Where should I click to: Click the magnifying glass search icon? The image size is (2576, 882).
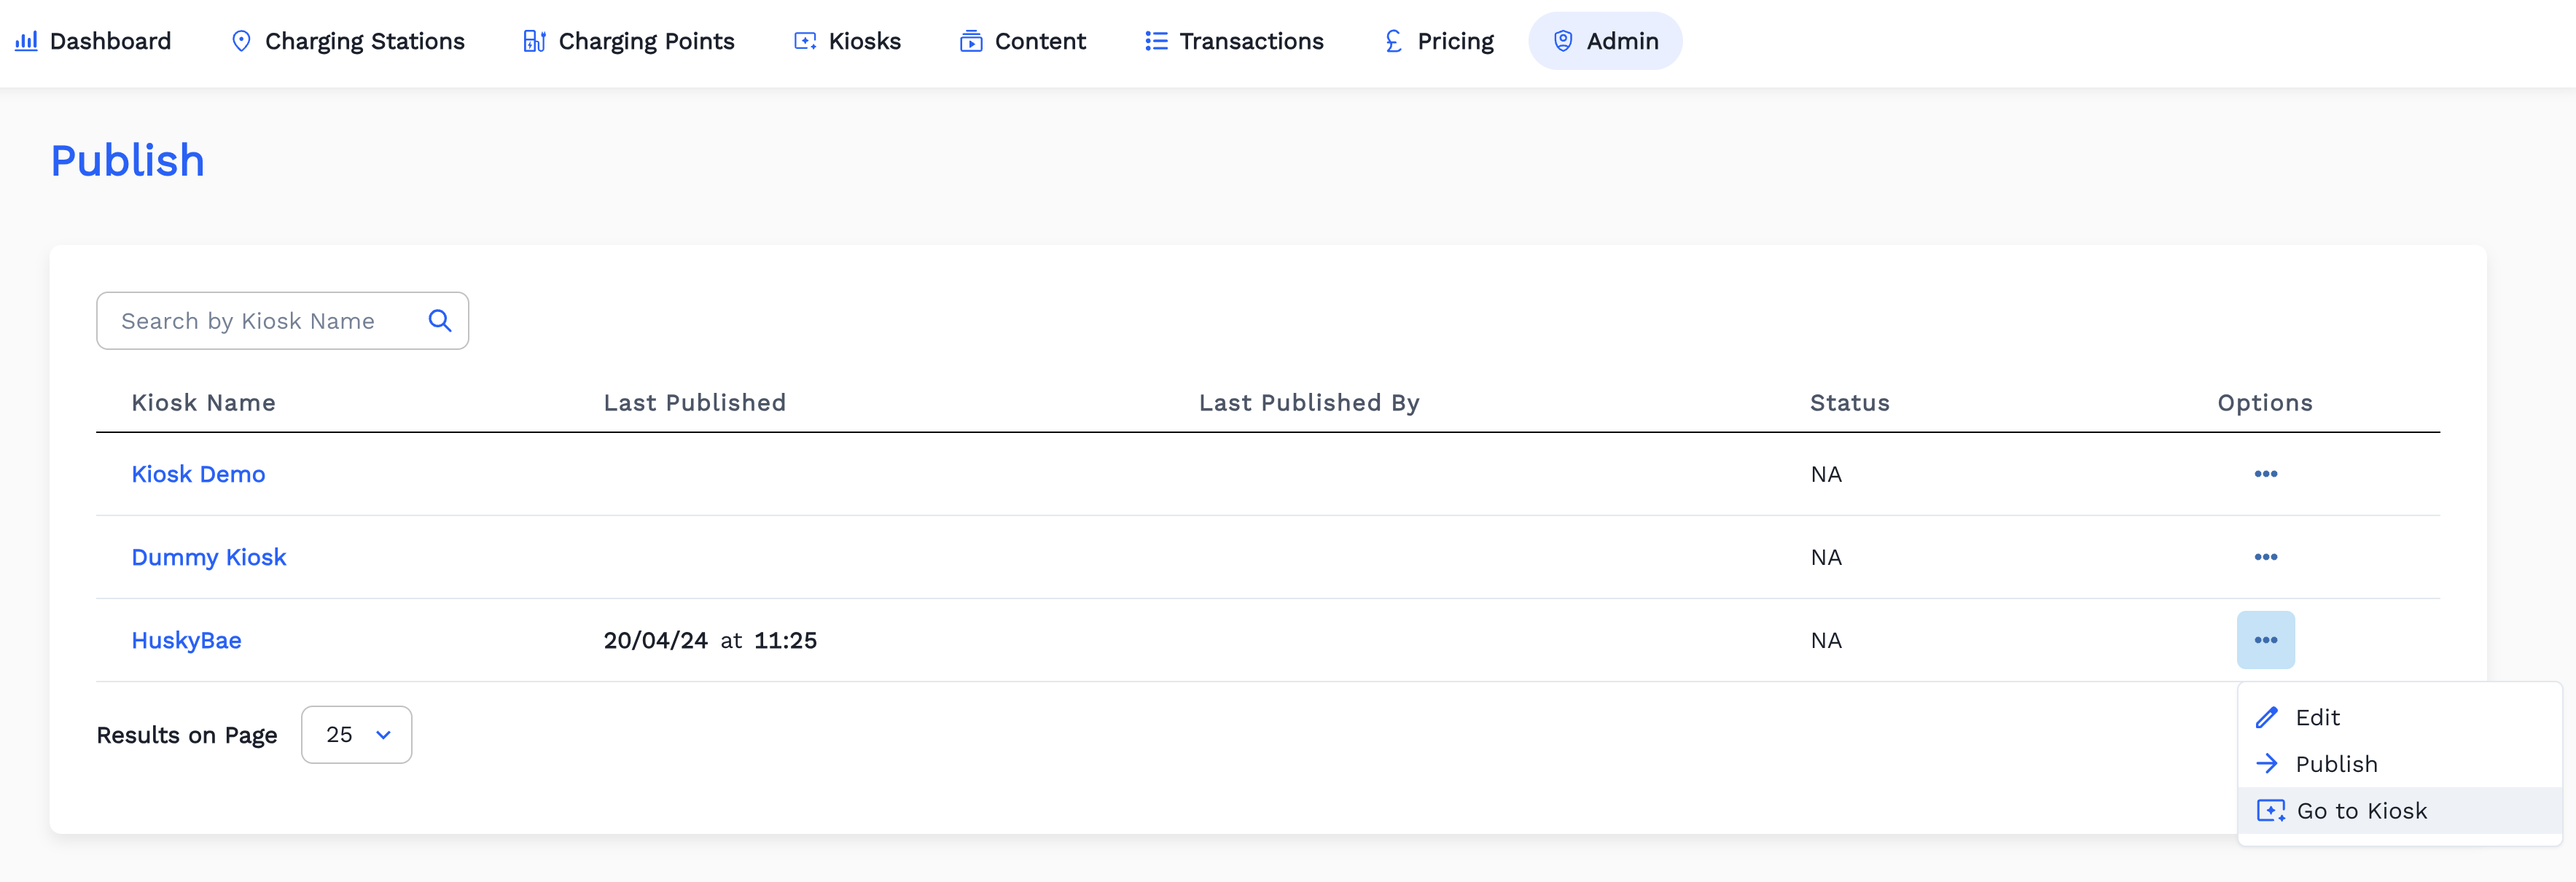[x=439, y=321]
